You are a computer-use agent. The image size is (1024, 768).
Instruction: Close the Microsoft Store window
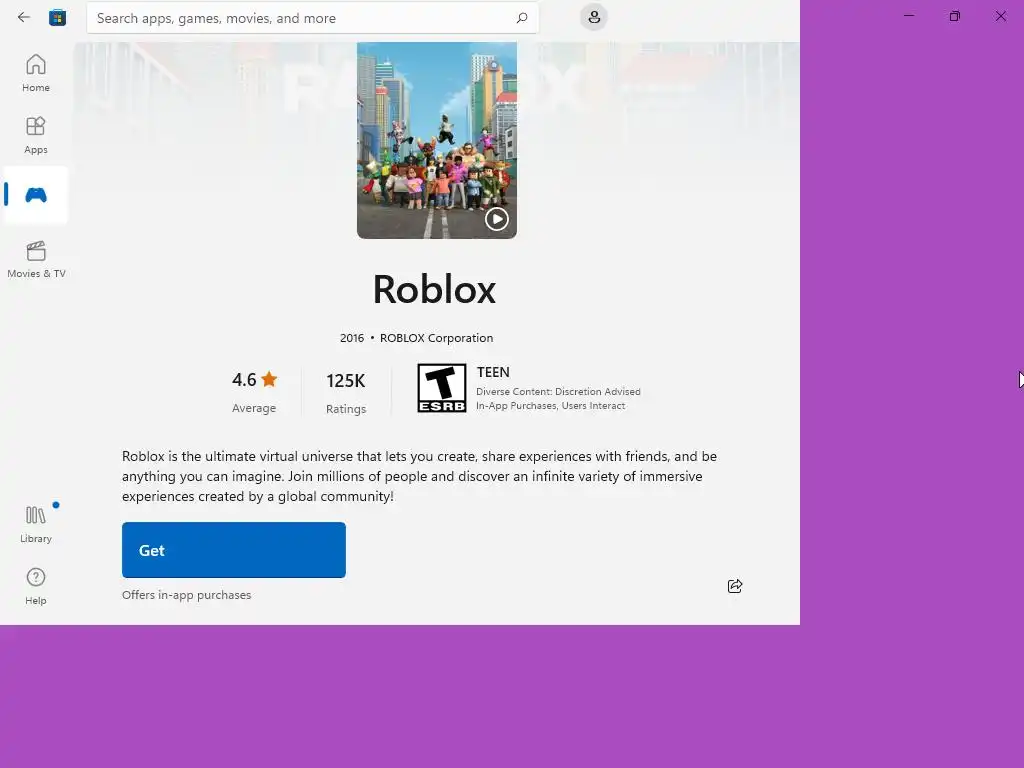click(x=1000, y=16)
